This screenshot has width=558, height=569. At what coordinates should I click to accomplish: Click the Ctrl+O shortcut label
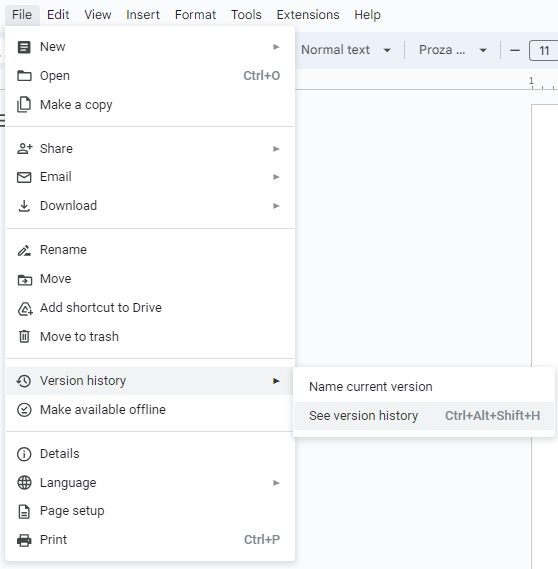(x=262, y=76)
